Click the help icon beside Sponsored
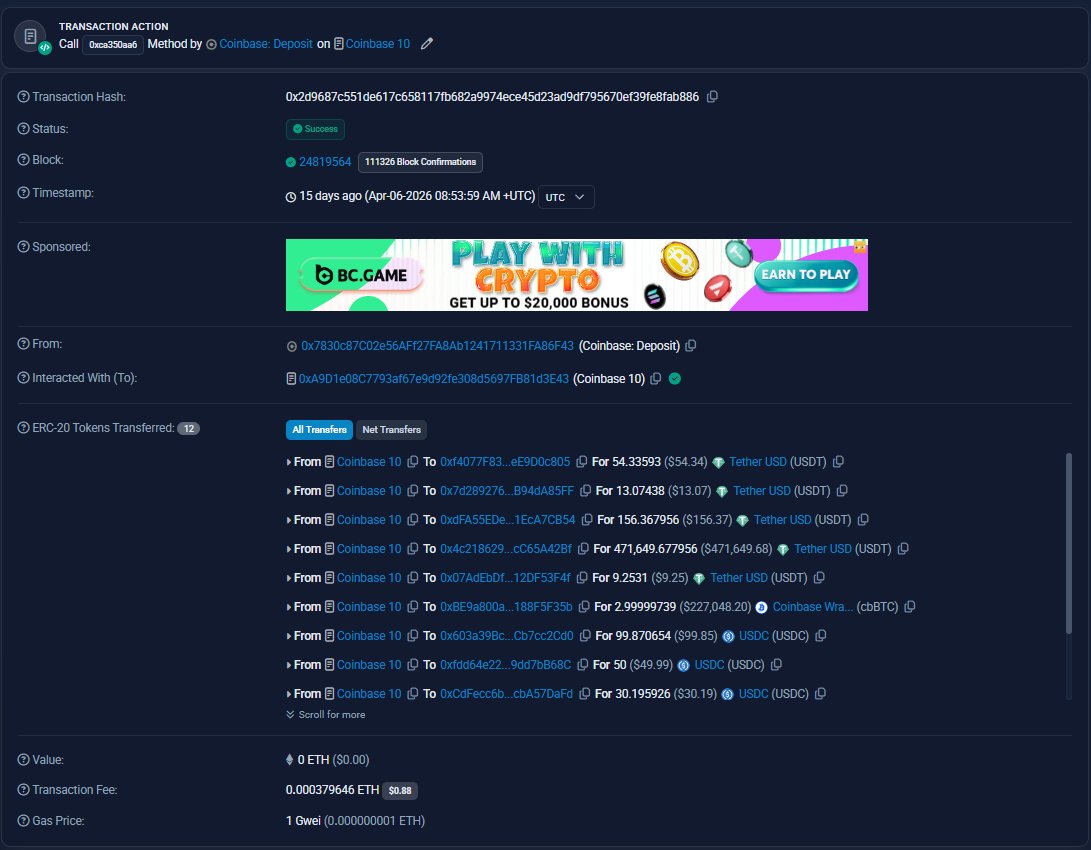Screen dimensions: 1091x850 pyautogui.click(x=23, y=247)
